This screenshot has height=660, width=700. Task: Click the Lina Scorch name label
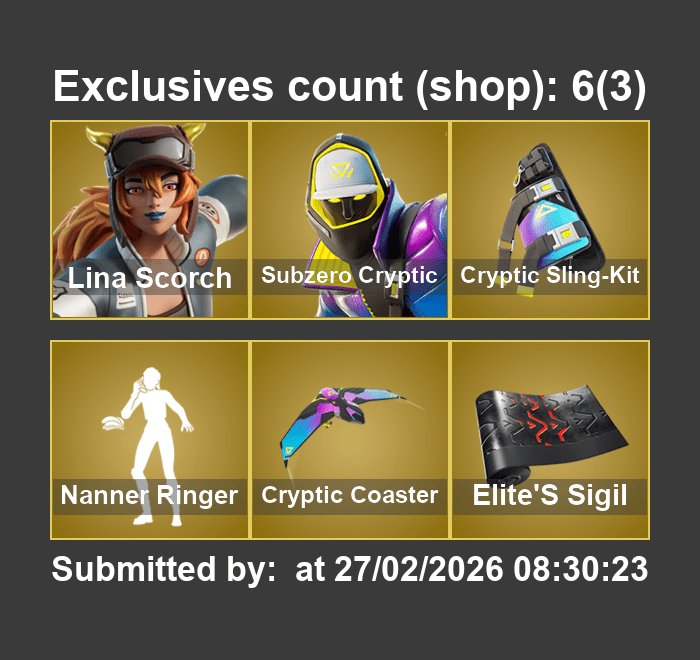click(x=150, y=278)
